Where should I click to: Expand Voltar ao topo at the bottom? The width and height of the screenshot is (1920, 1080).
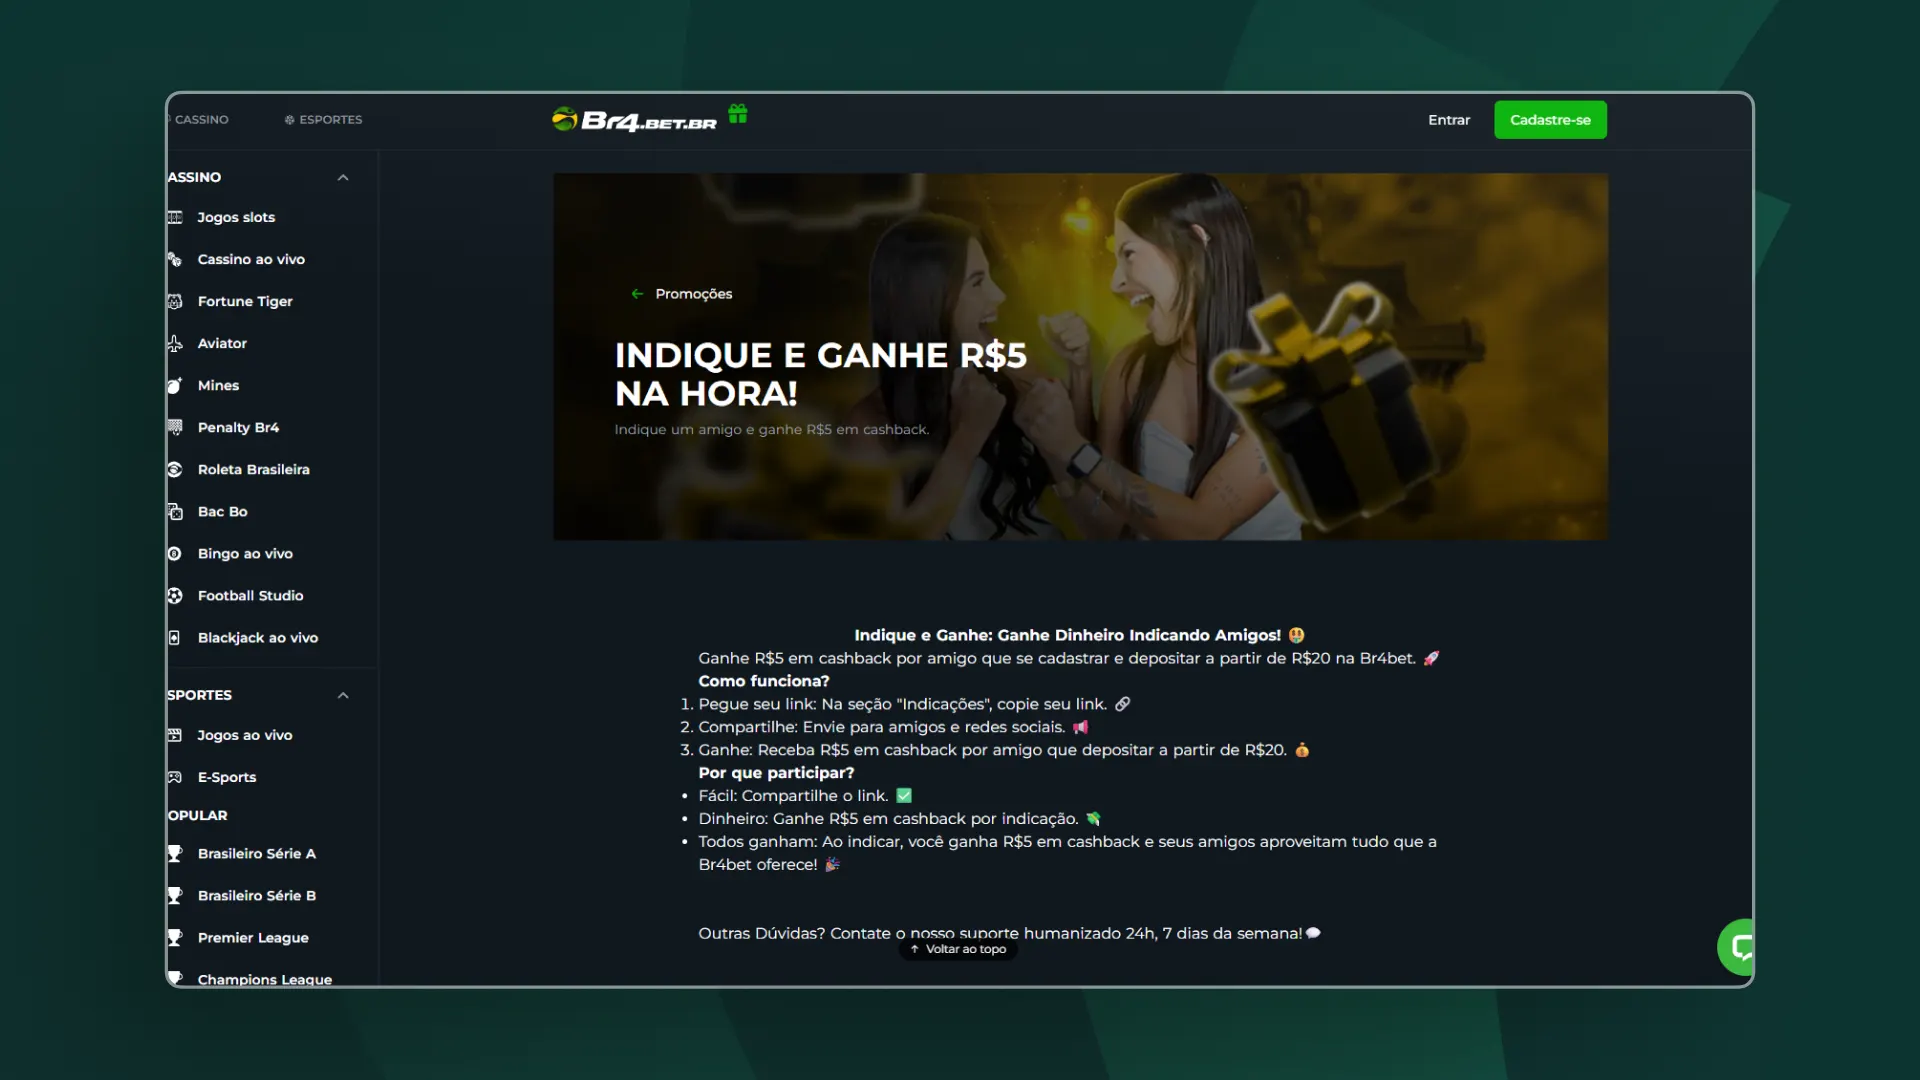(x=957, y=949)
